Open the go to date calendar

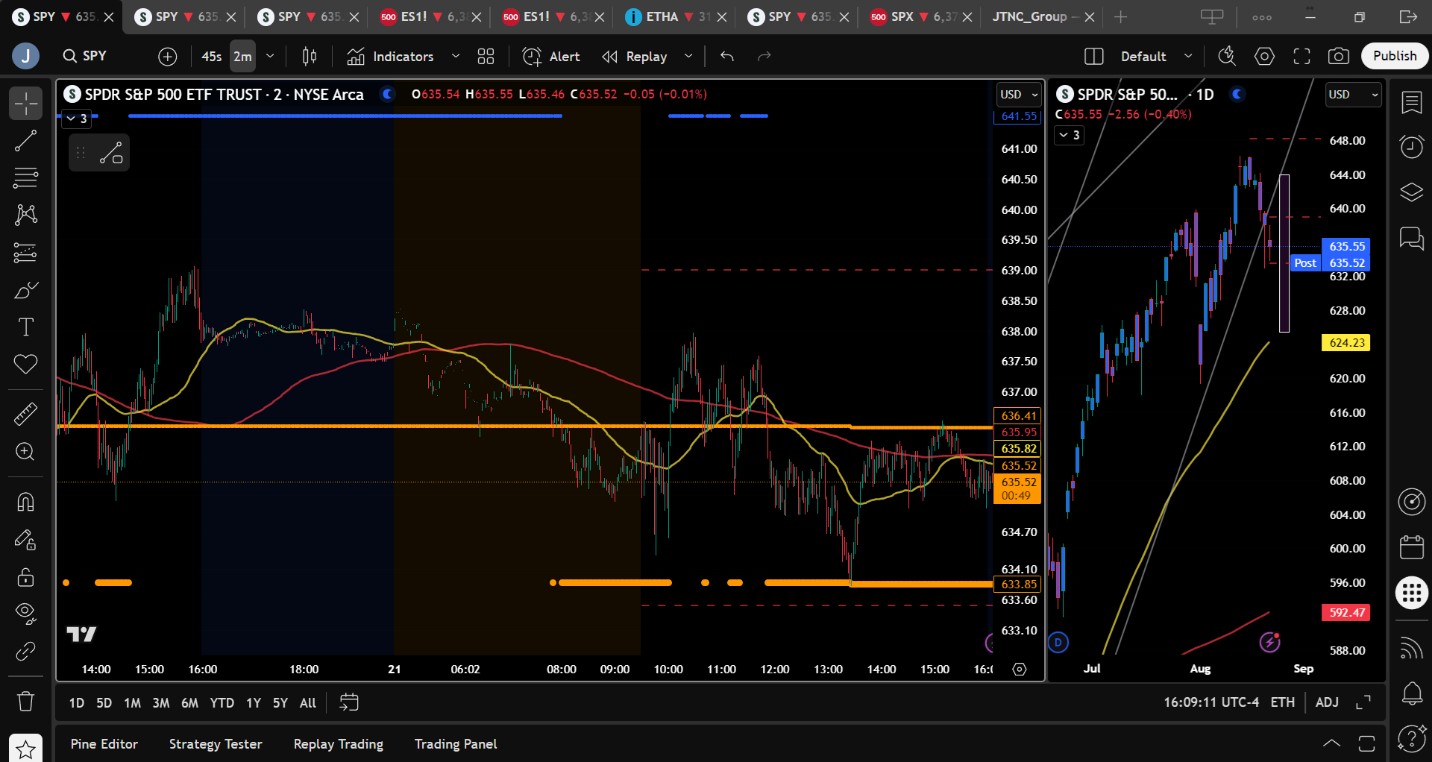click(349, 703)
